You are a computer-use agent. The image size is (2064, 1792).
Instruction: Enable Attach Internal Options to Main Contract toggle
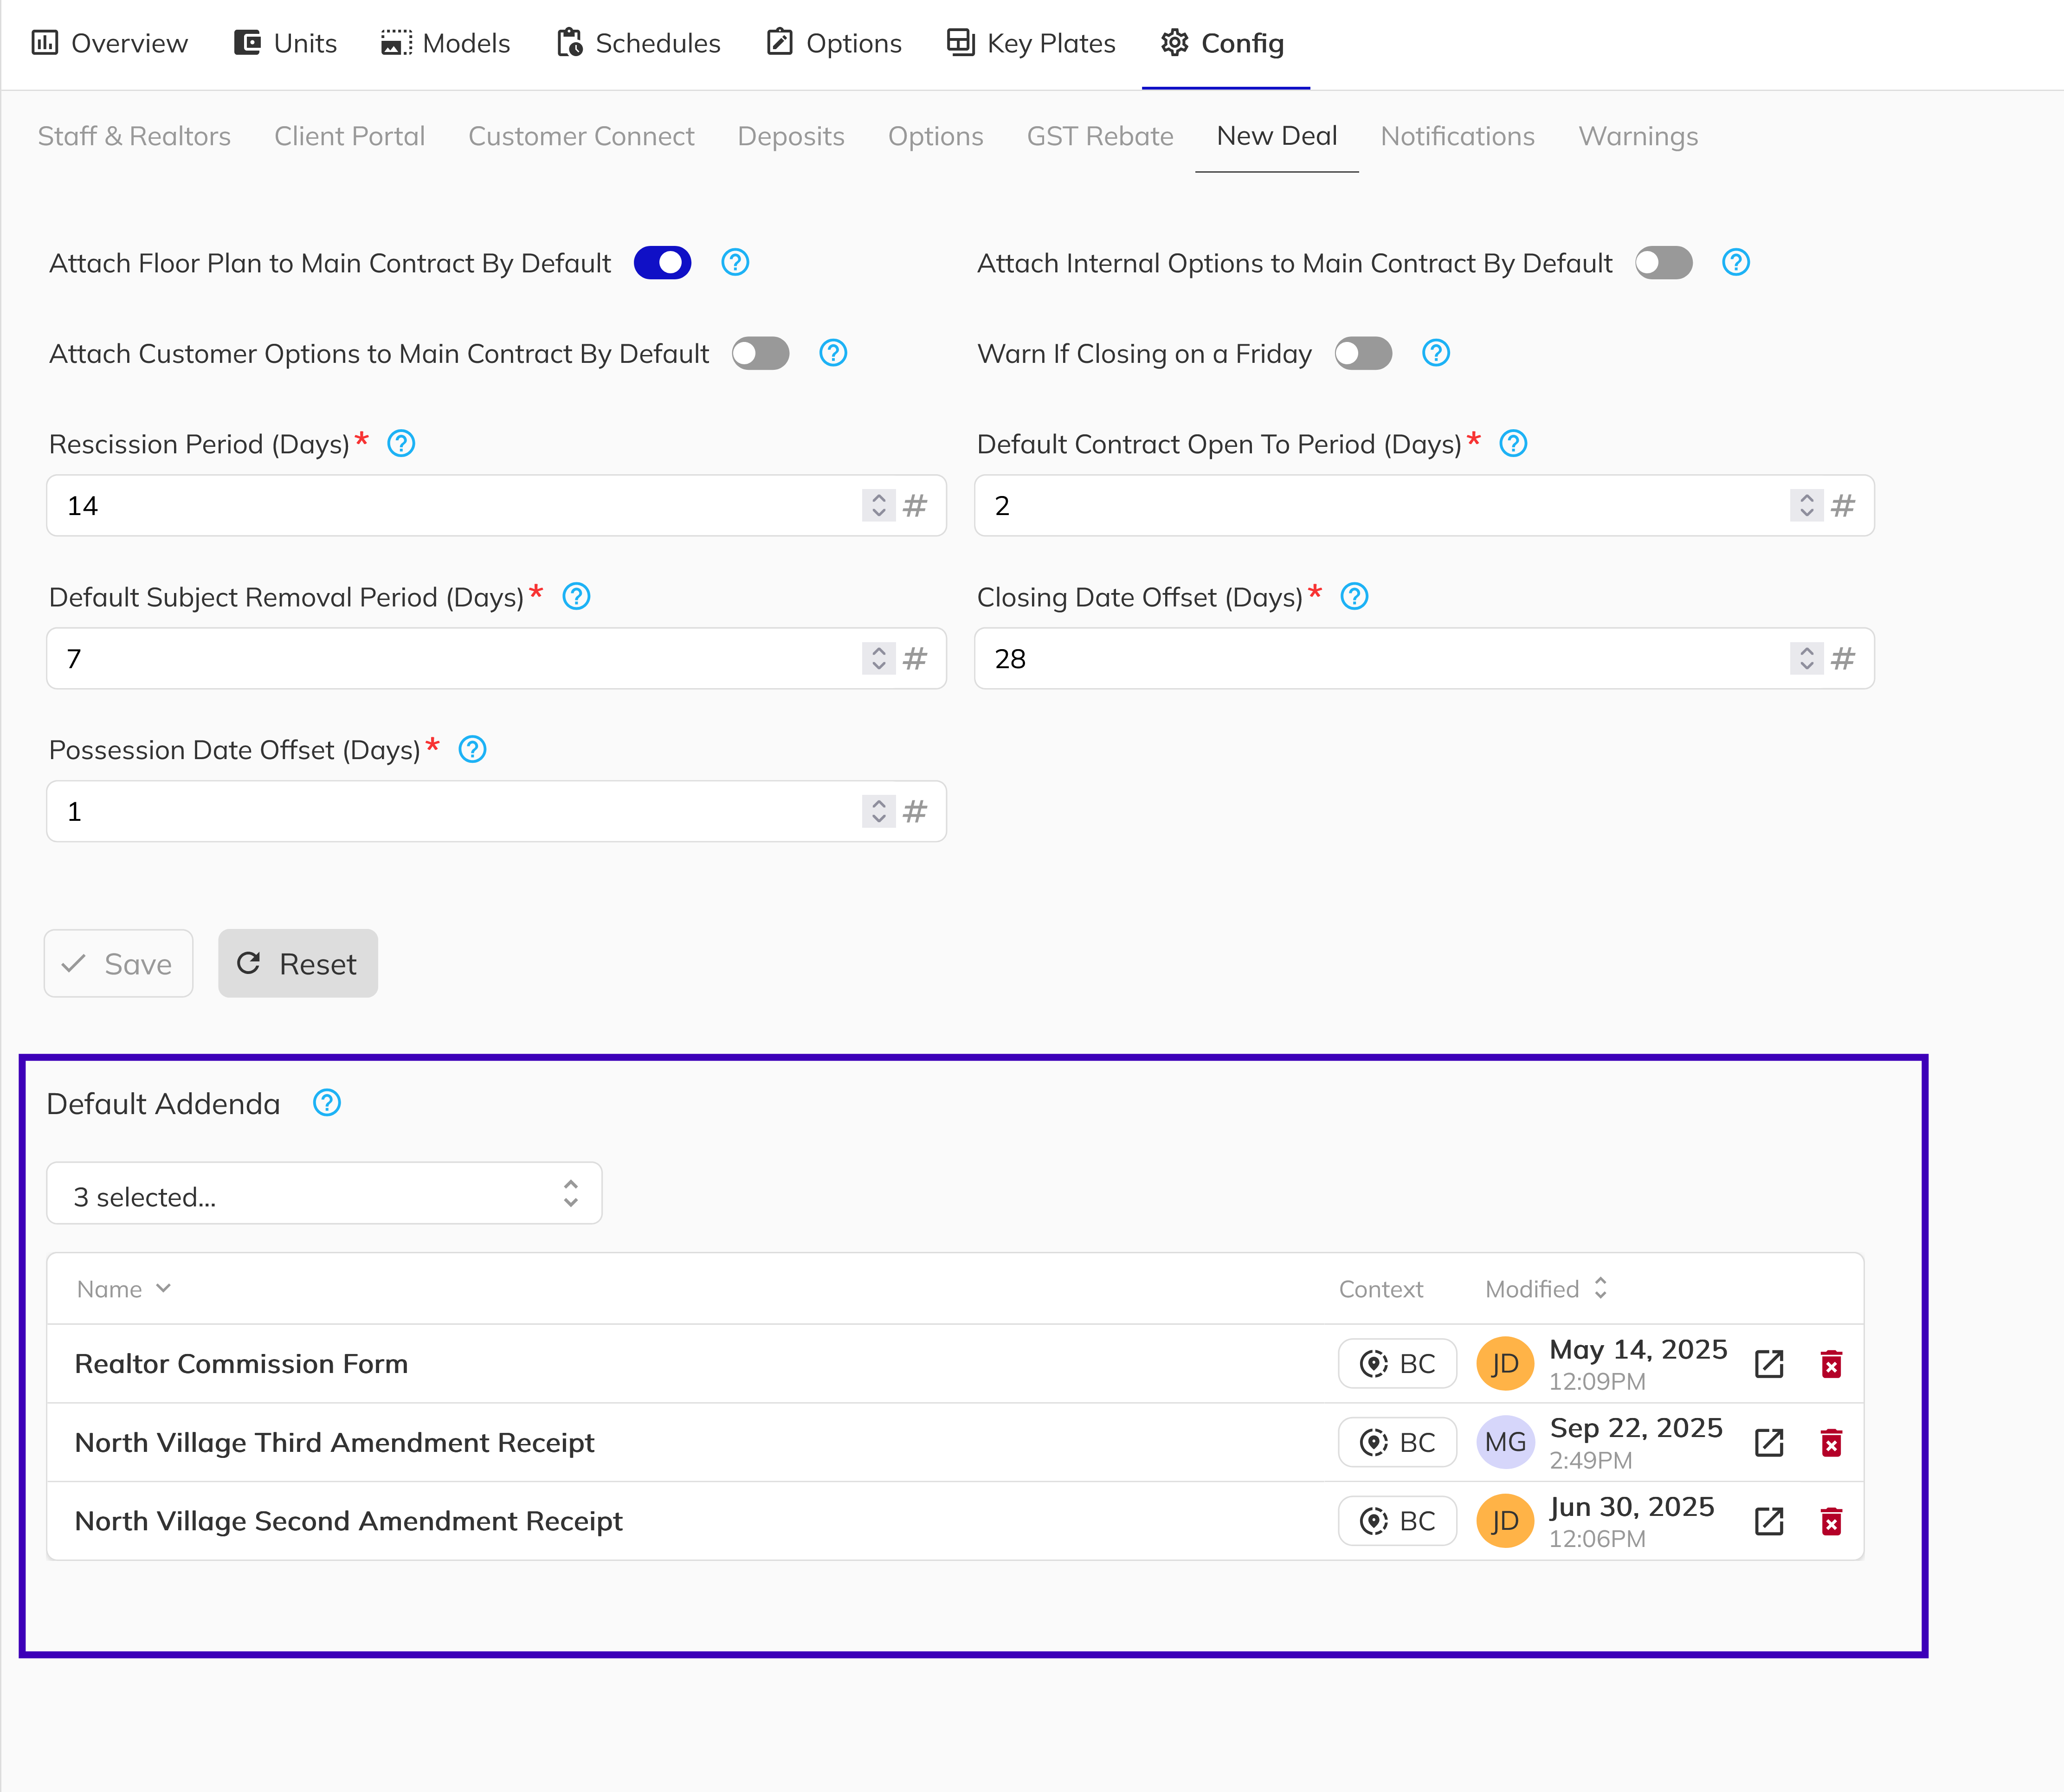(x=1664, y=263)
